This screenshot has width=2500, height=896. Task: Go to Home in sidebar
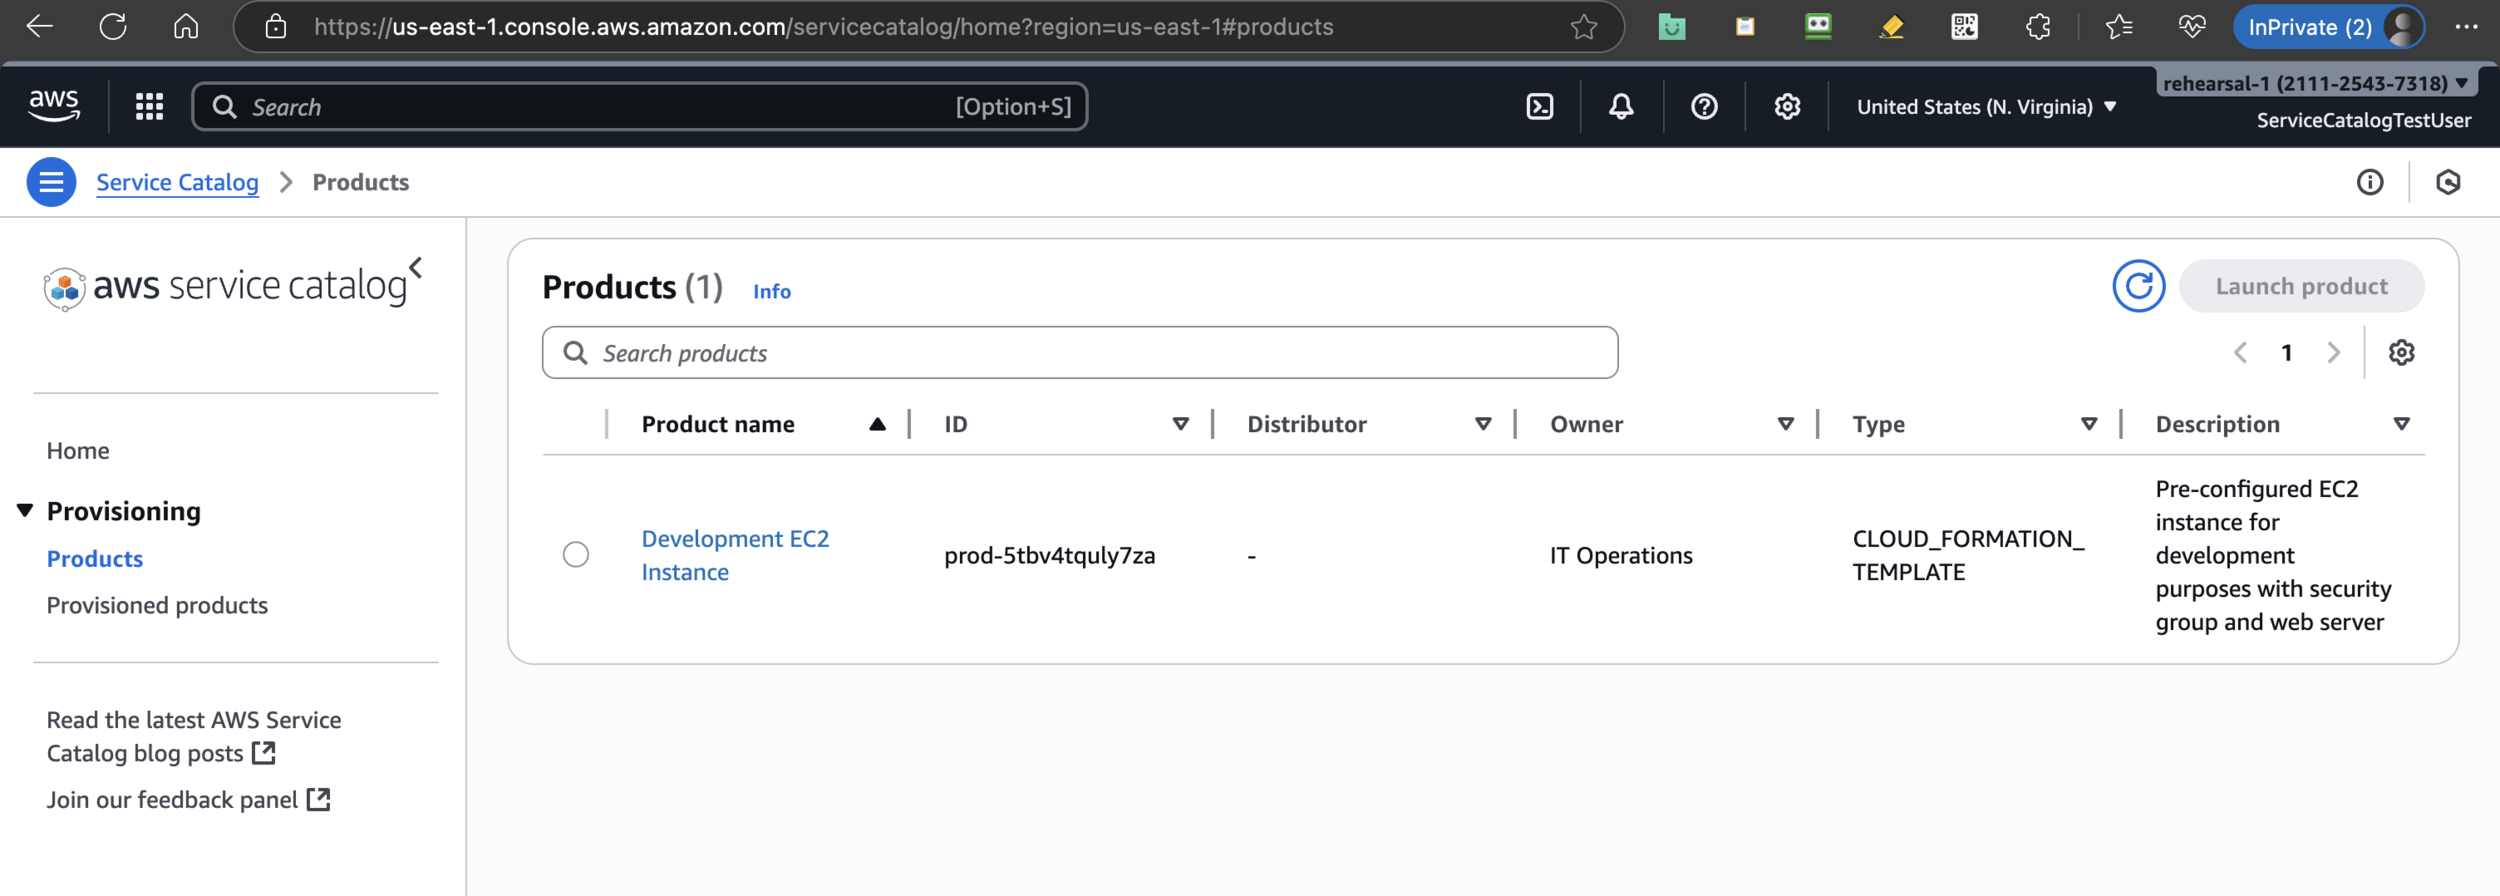[78, 450]
